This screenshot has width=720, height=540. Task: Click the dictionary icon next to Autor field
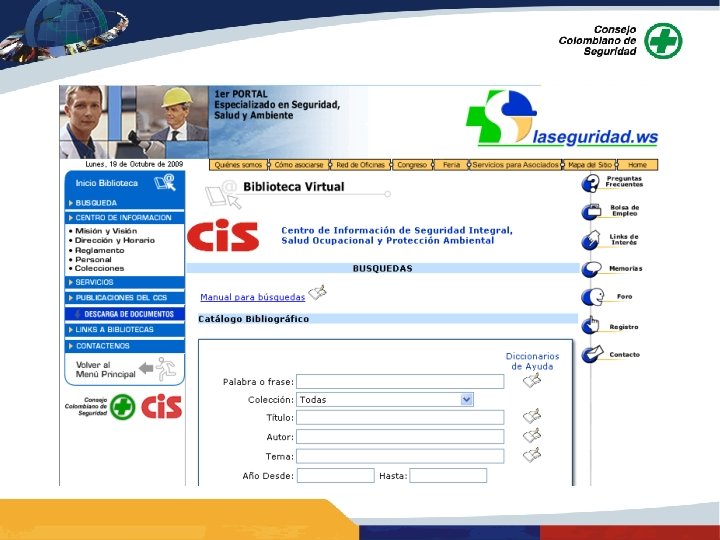[532, 435]
